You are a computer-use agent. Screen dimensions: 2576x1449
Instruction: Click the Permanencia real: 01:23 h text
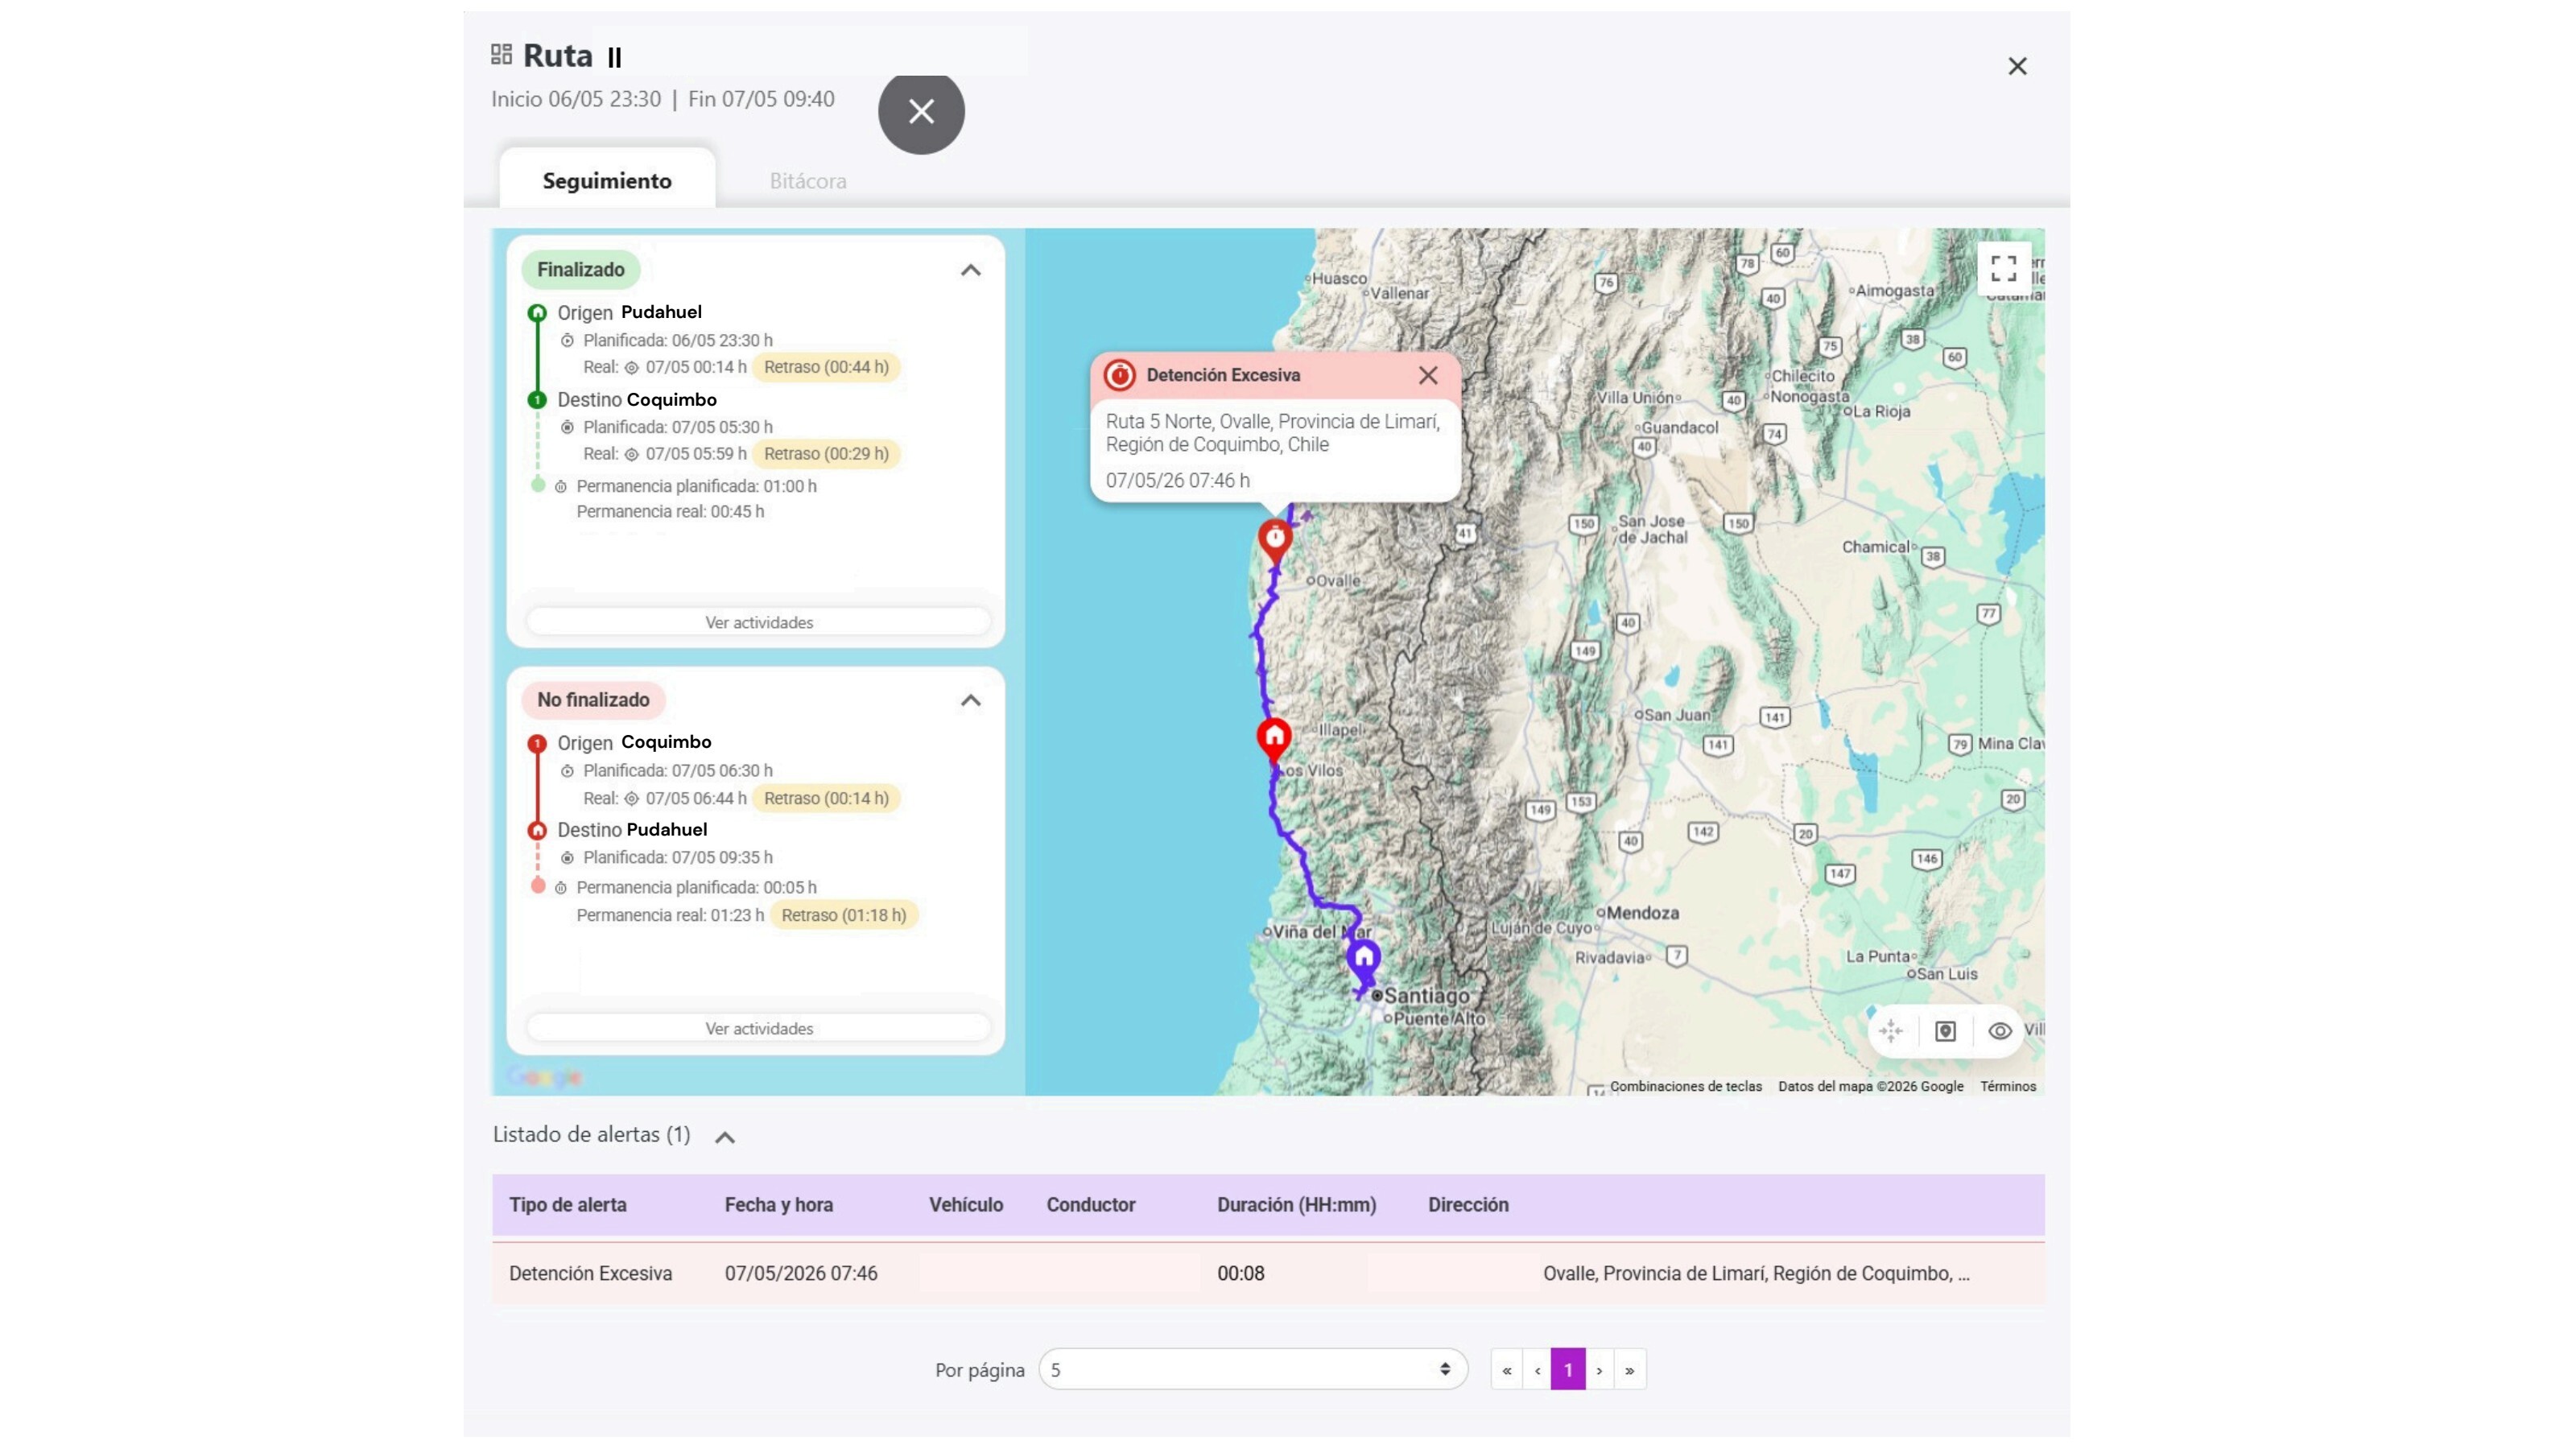click(670, 915)
